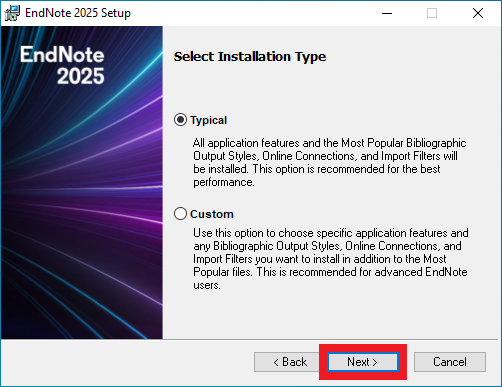The width and height of the screenshot is (502, 387).
Task: Minimize the EndNote 2025 Setup window
Action: [x=387, y=13]
